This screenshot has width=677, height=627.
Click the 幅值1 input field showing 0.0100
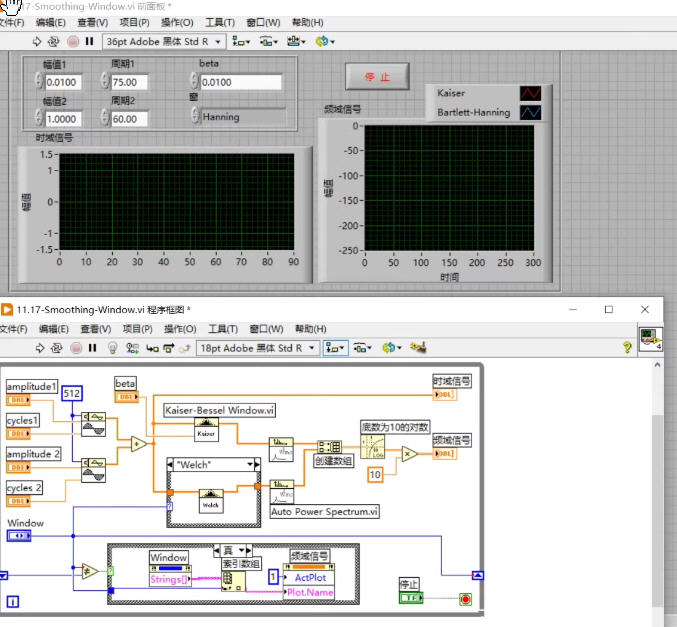tap(63, 82)
